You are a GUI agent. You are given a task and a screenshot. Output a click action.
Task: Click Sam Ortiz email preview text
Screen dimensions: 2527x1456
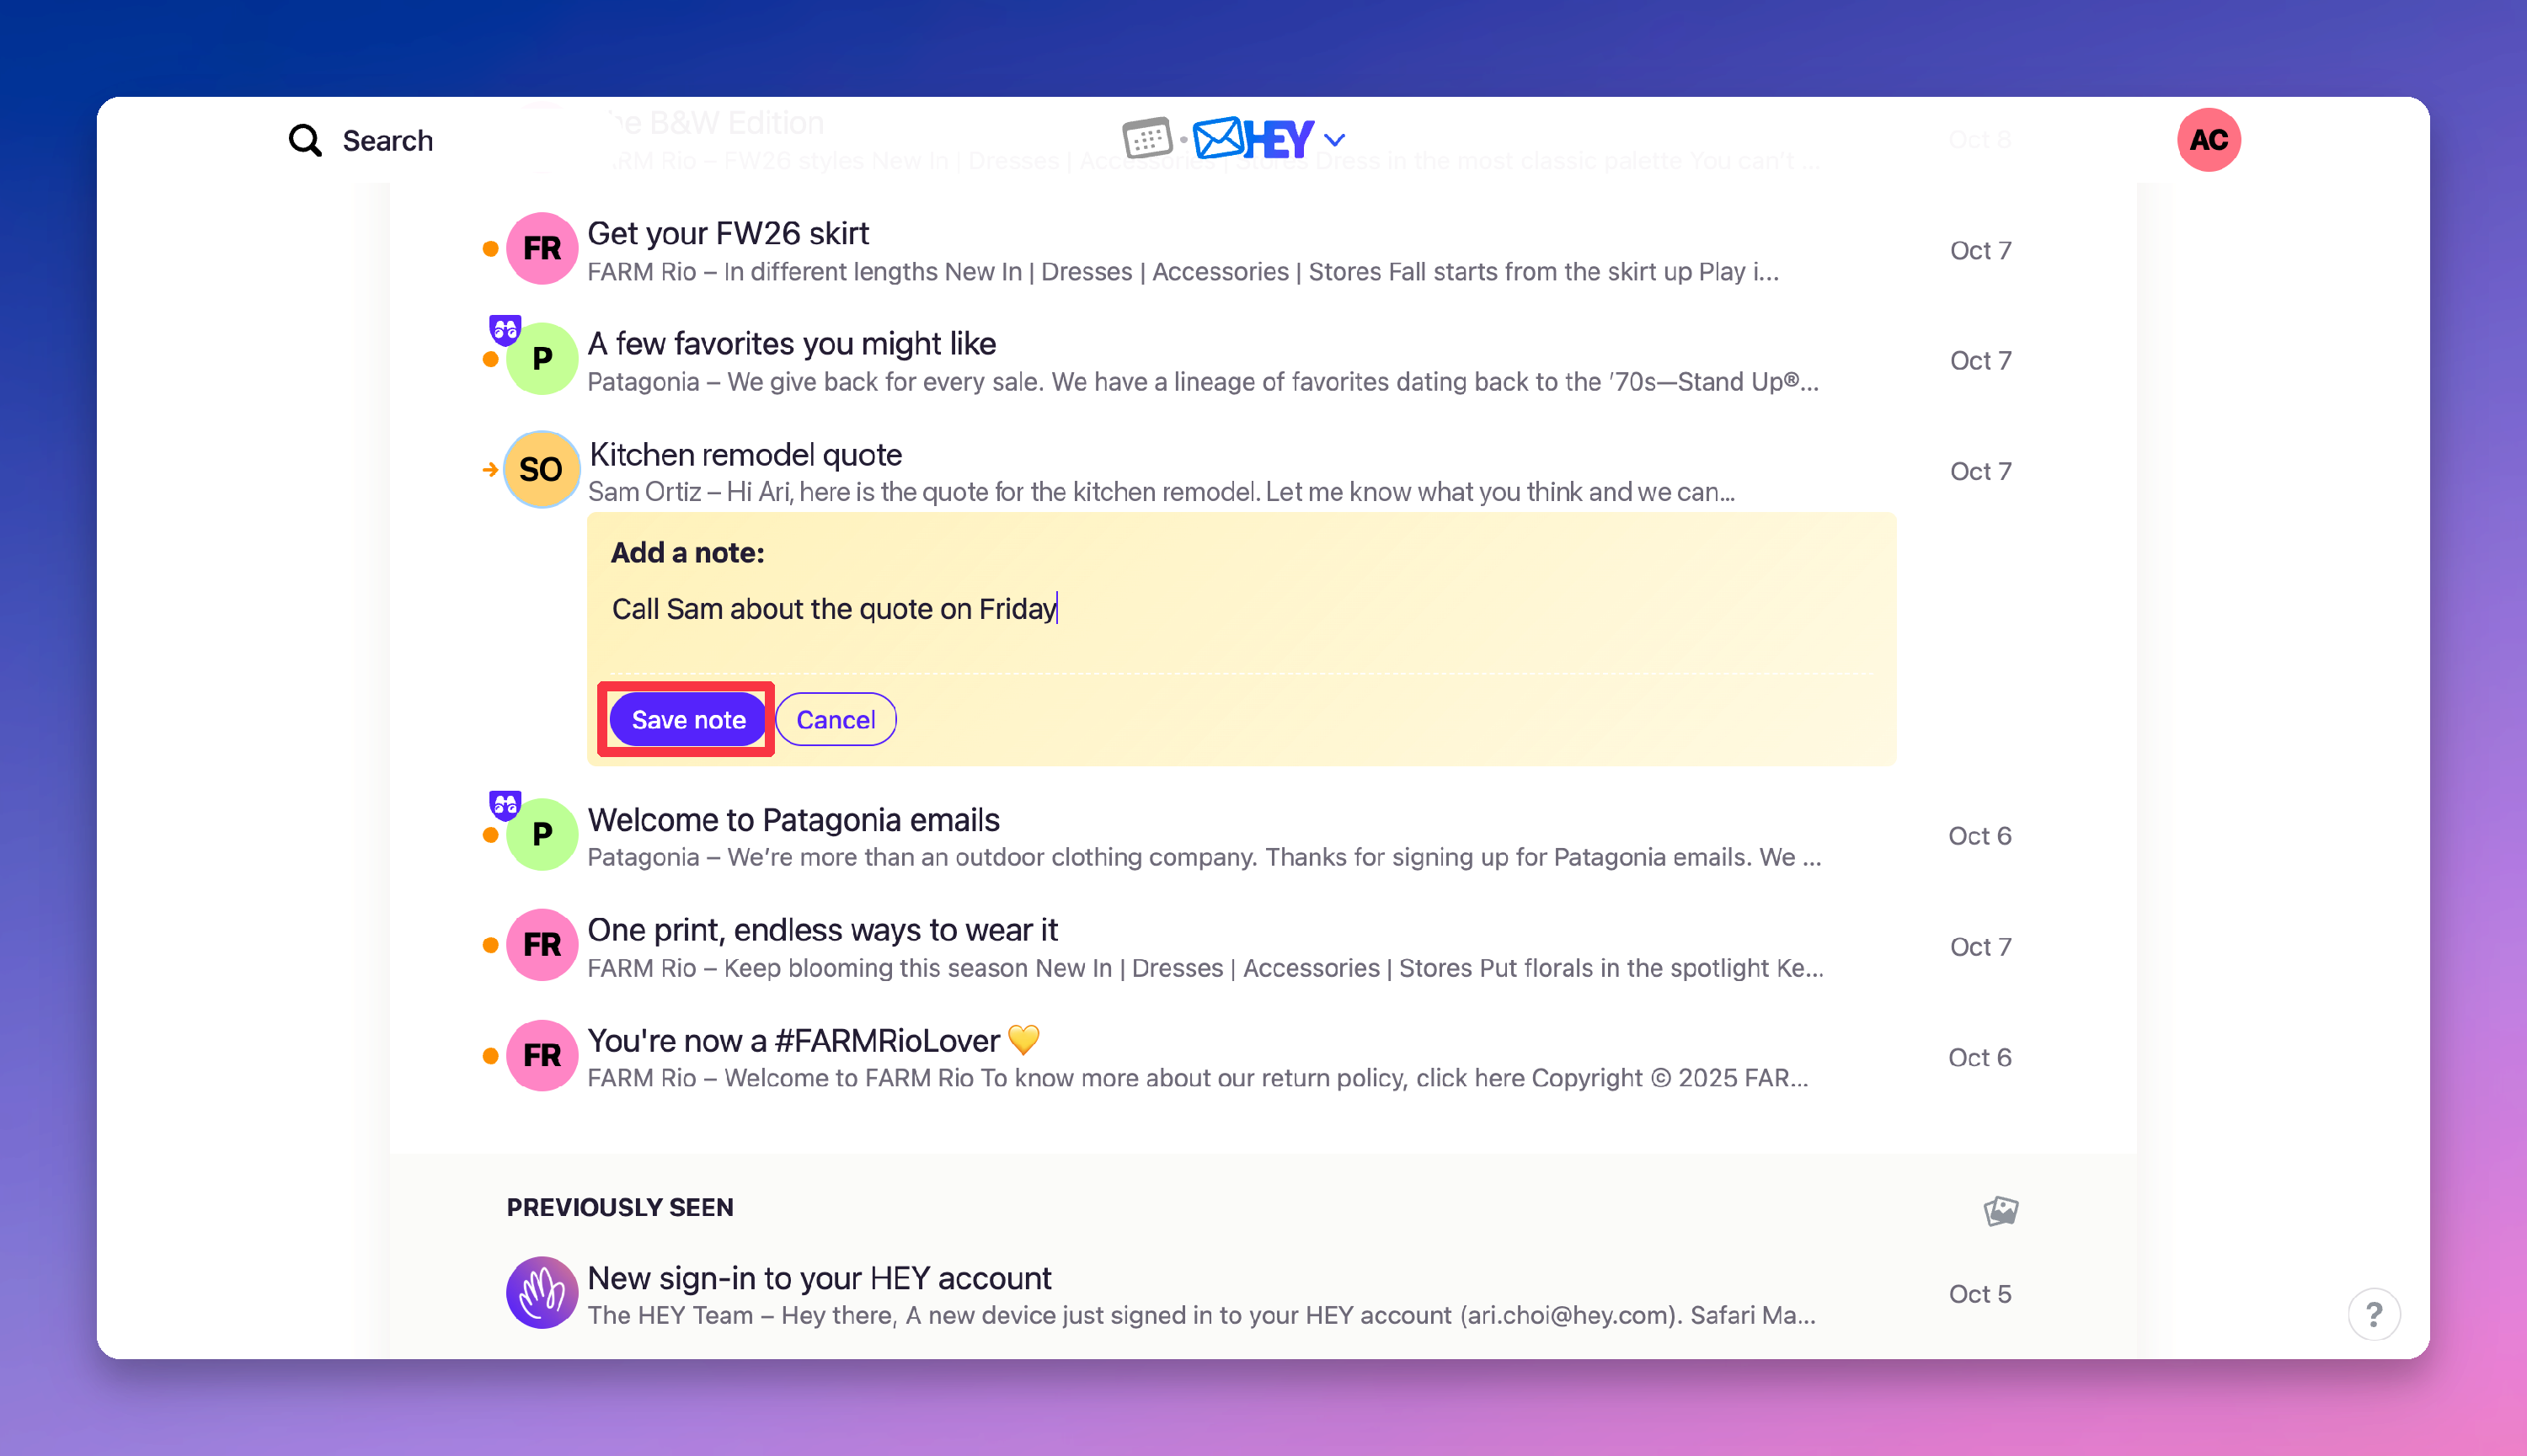(x=1161, y=491)
